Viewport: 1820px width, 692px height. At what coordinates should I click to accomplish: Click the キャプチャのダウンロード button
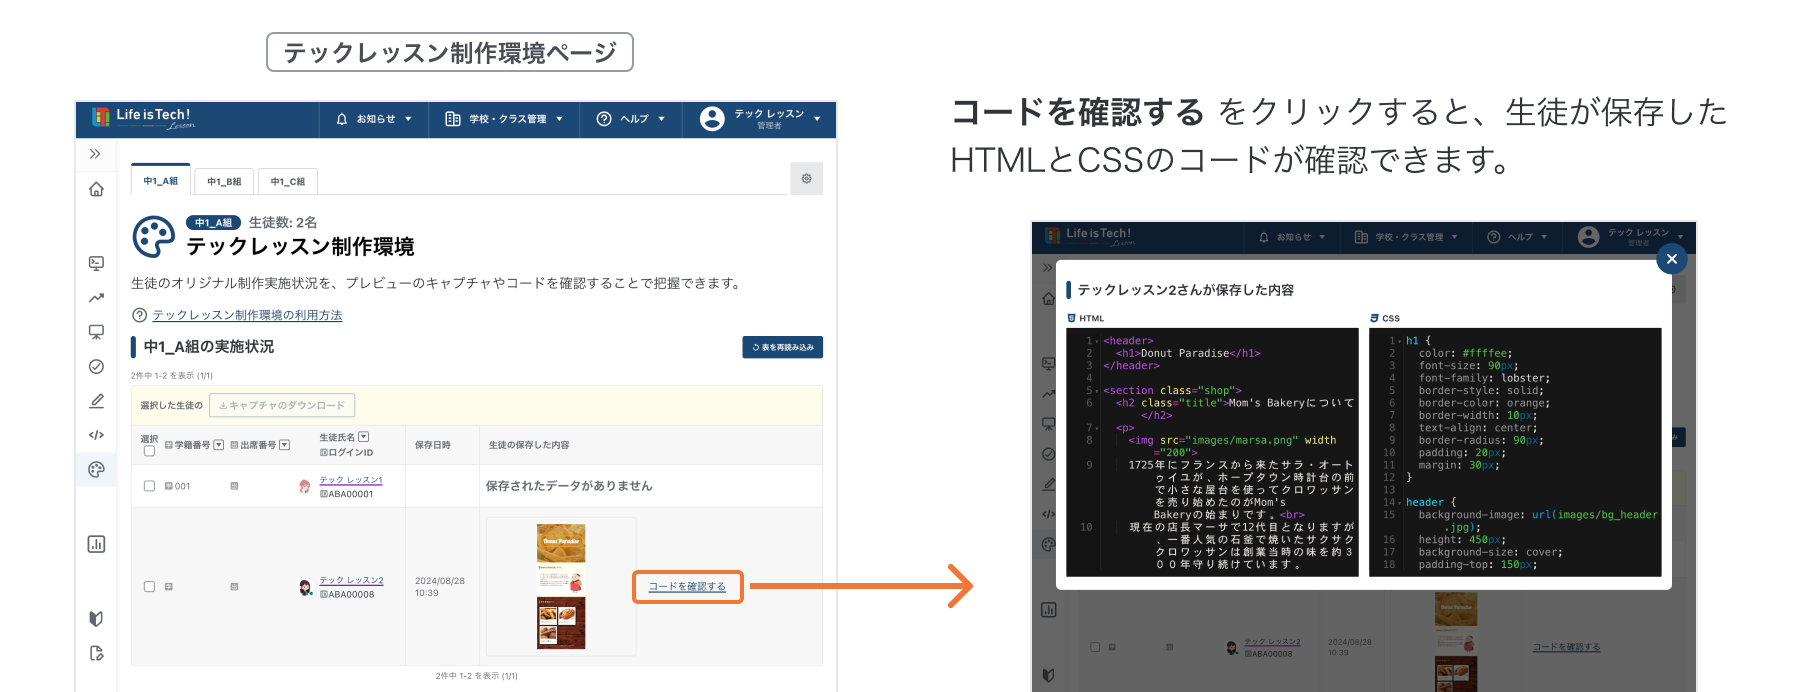tap(282, 405)
